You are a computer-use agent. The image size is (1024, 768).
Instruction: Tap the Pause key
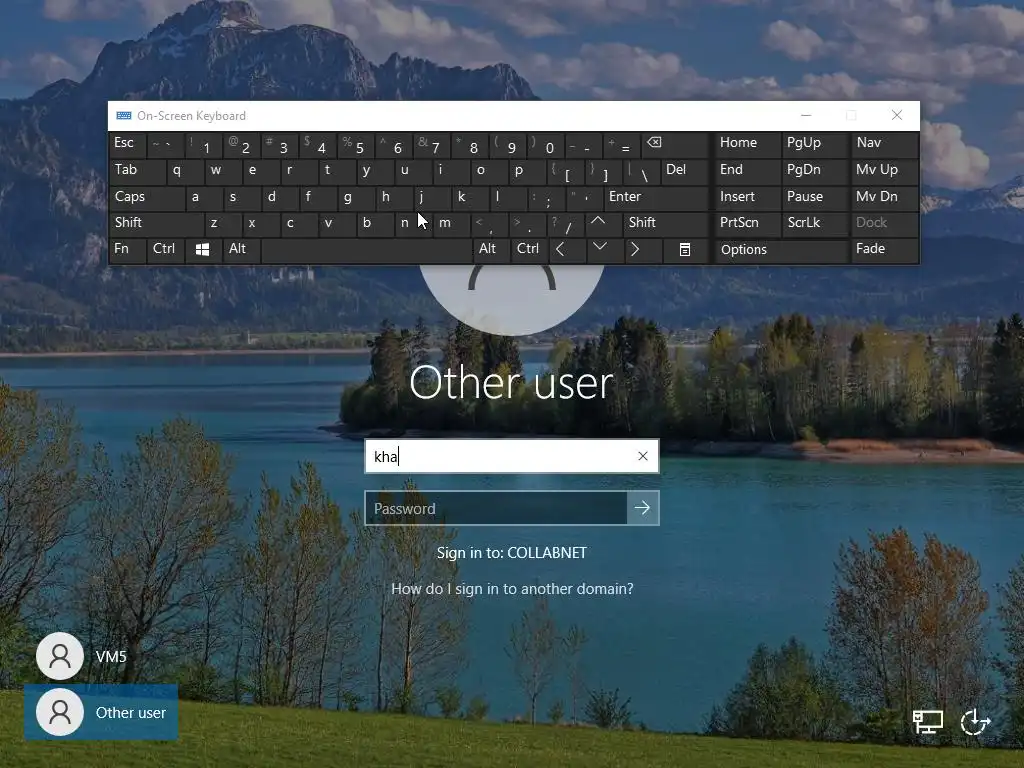click(814, 197)
